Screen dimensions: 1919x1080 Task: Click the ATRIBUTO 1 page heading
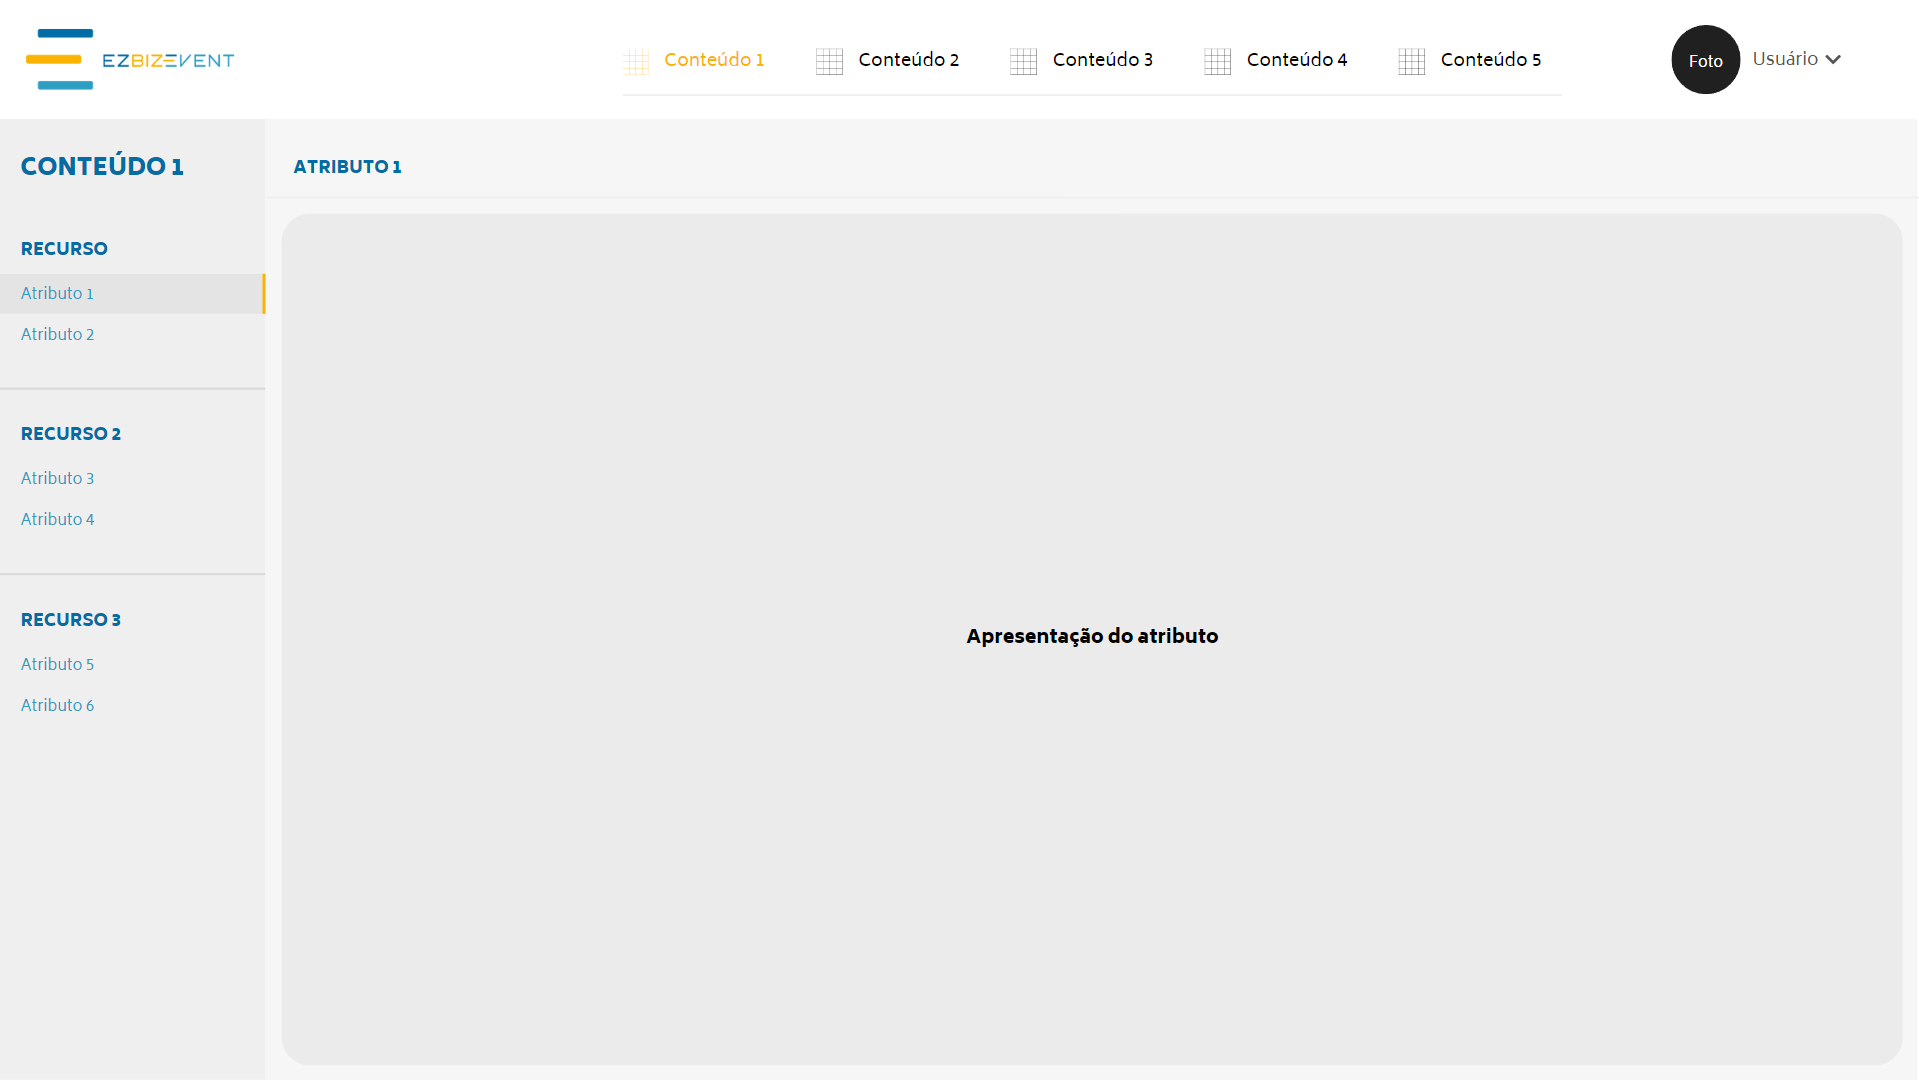tap(347, 167)
